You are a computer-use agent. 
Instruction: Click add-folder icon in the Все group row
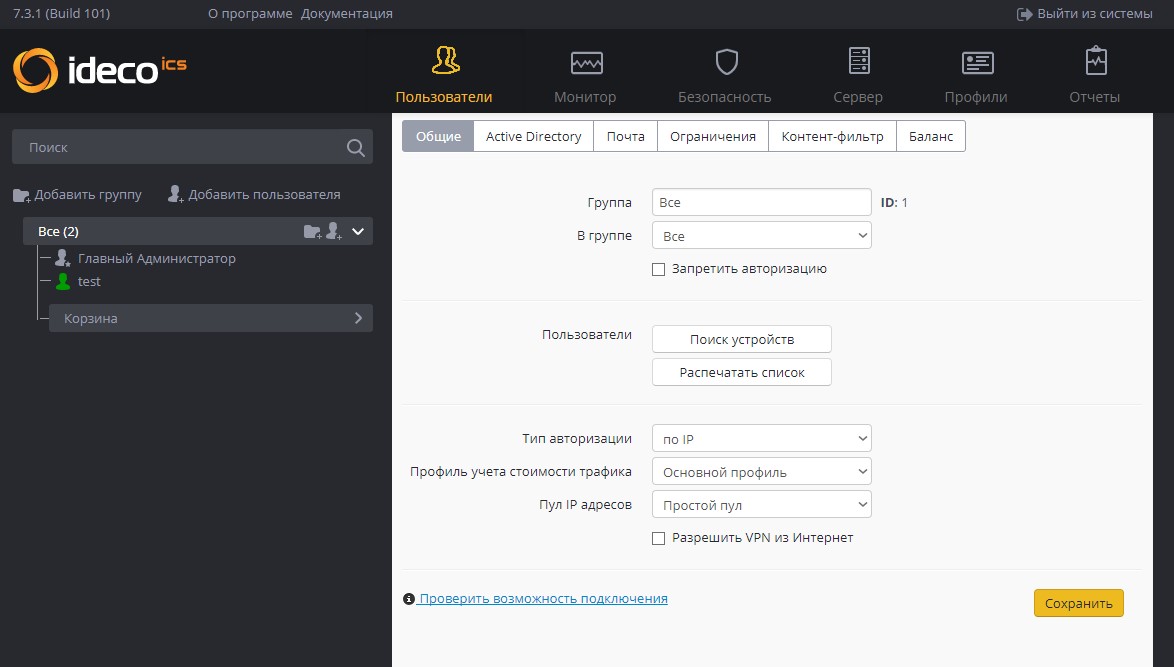pyautogui.click(x=312, y=232)
